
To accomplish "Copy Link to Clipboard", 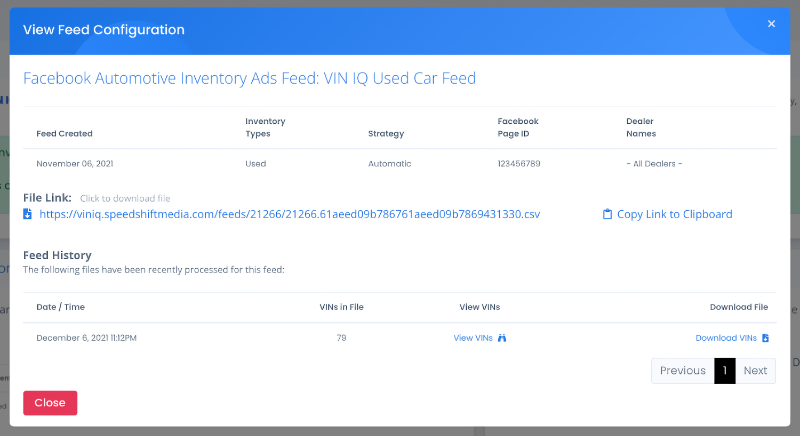I will (674, 214).
